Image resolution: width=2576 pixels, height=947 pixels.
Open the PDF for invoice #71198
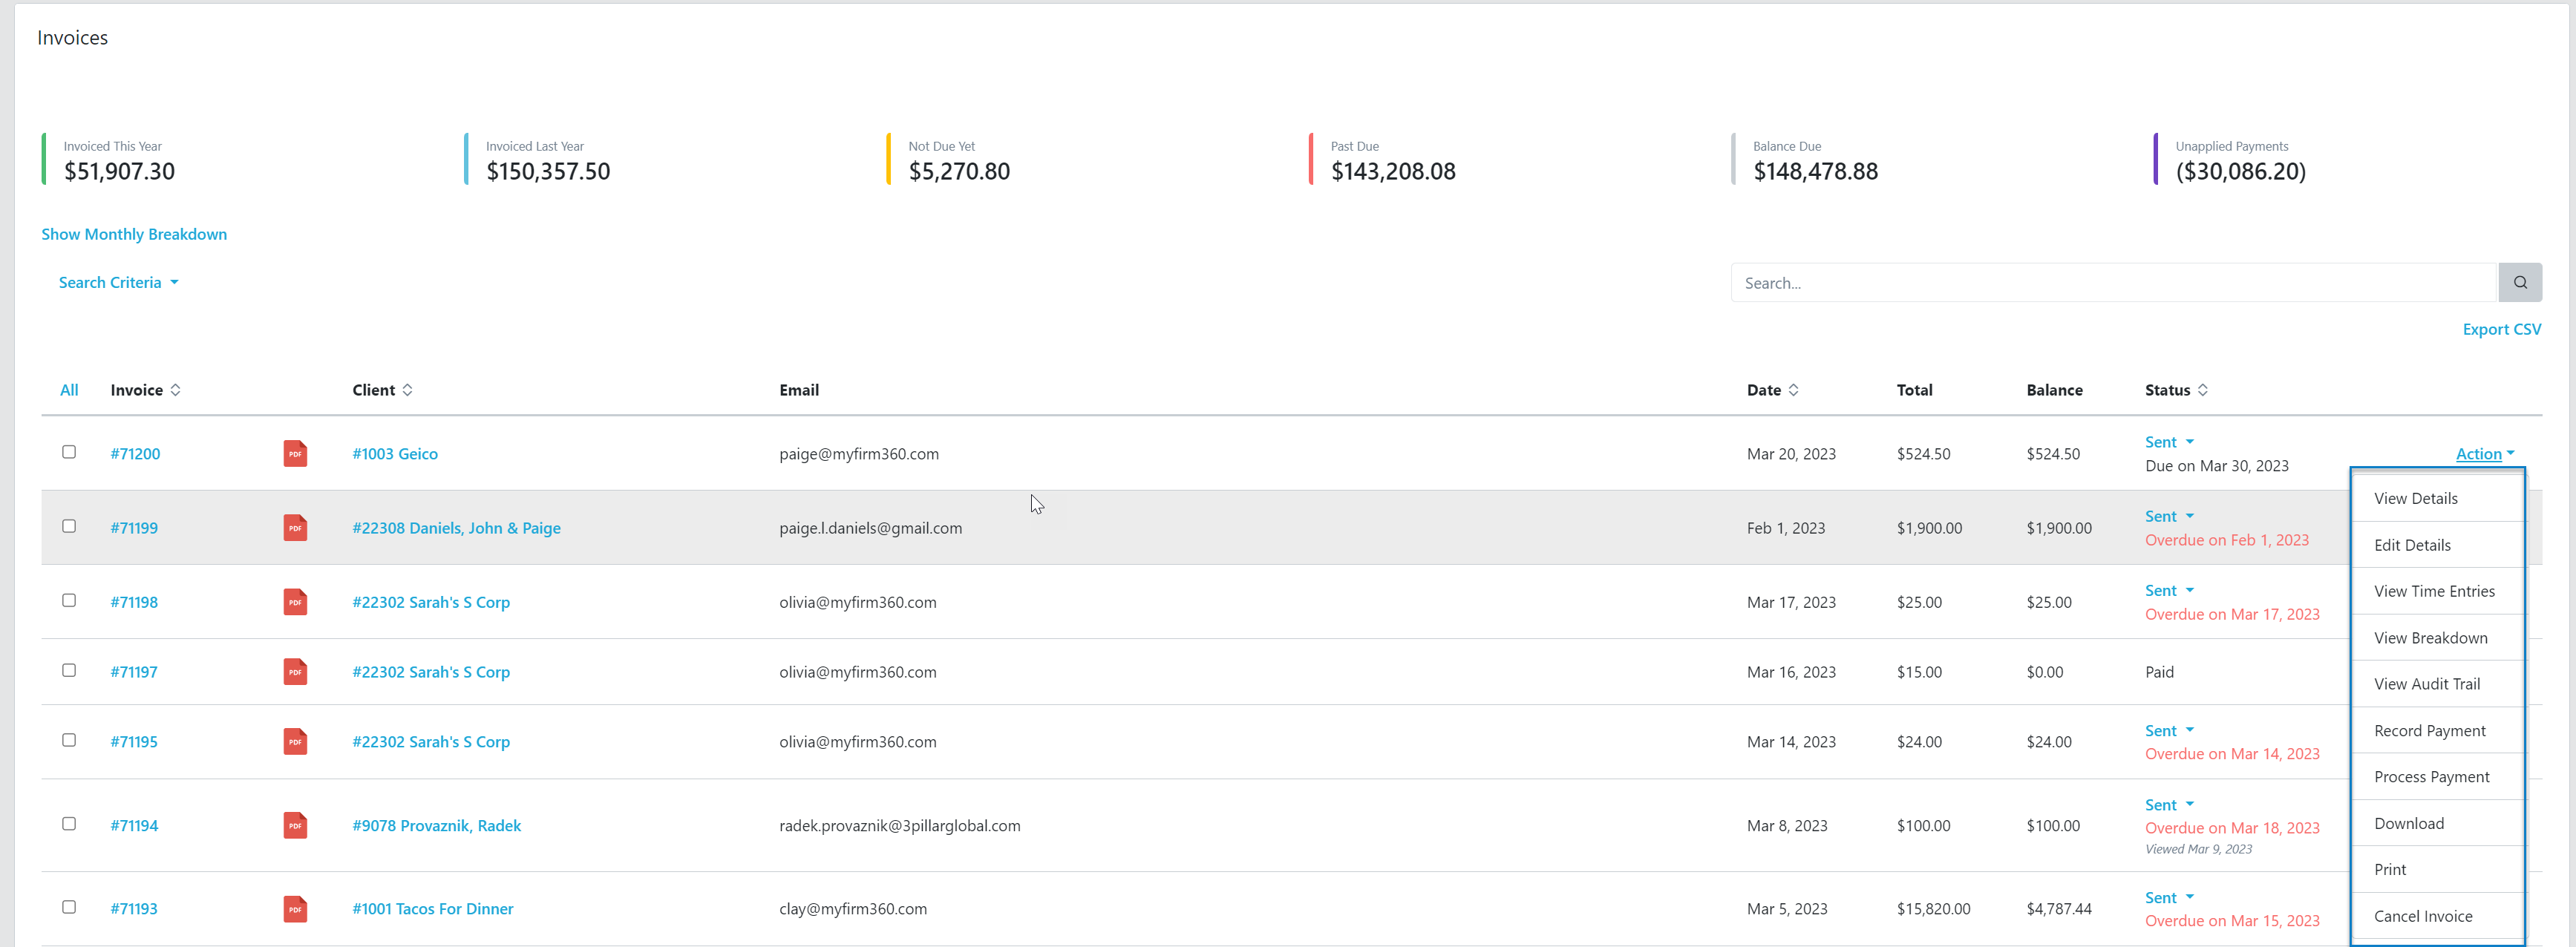[x=295, y=602]
